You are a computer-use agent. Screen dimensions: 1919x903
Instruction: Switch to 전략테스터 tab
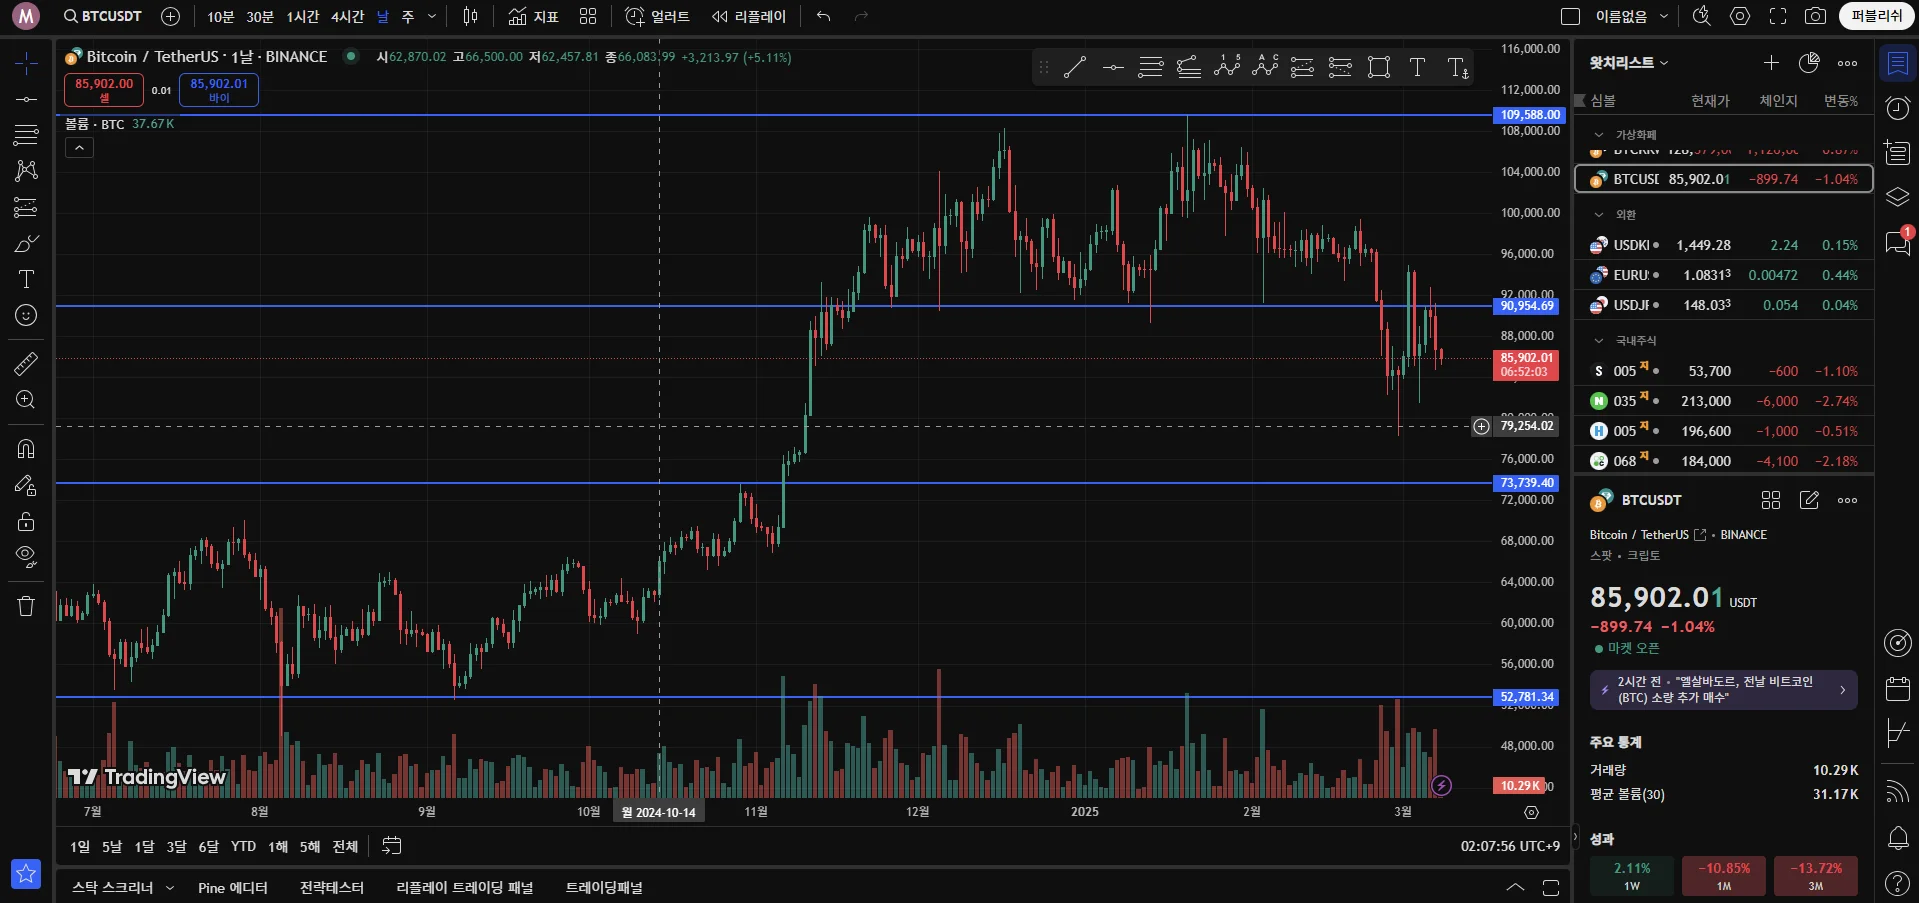pyautogui.click(x=332, y=888)
